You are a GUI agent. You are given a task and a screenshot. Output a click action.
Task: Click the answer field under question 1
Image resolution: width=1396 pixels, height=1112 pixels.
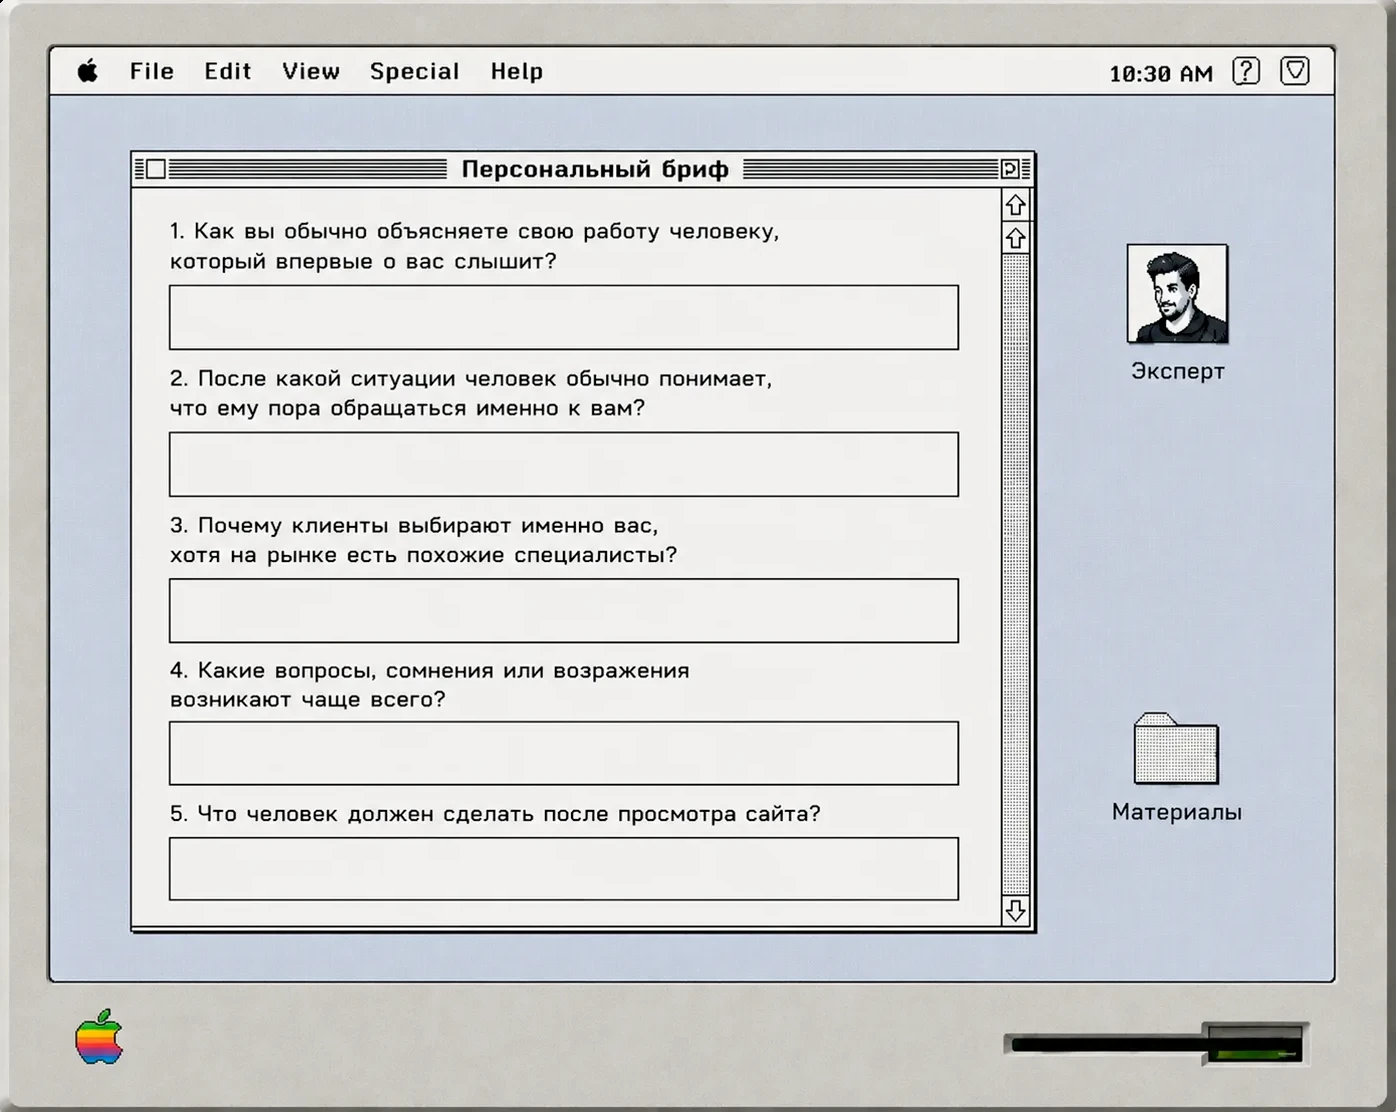(564, 318)
